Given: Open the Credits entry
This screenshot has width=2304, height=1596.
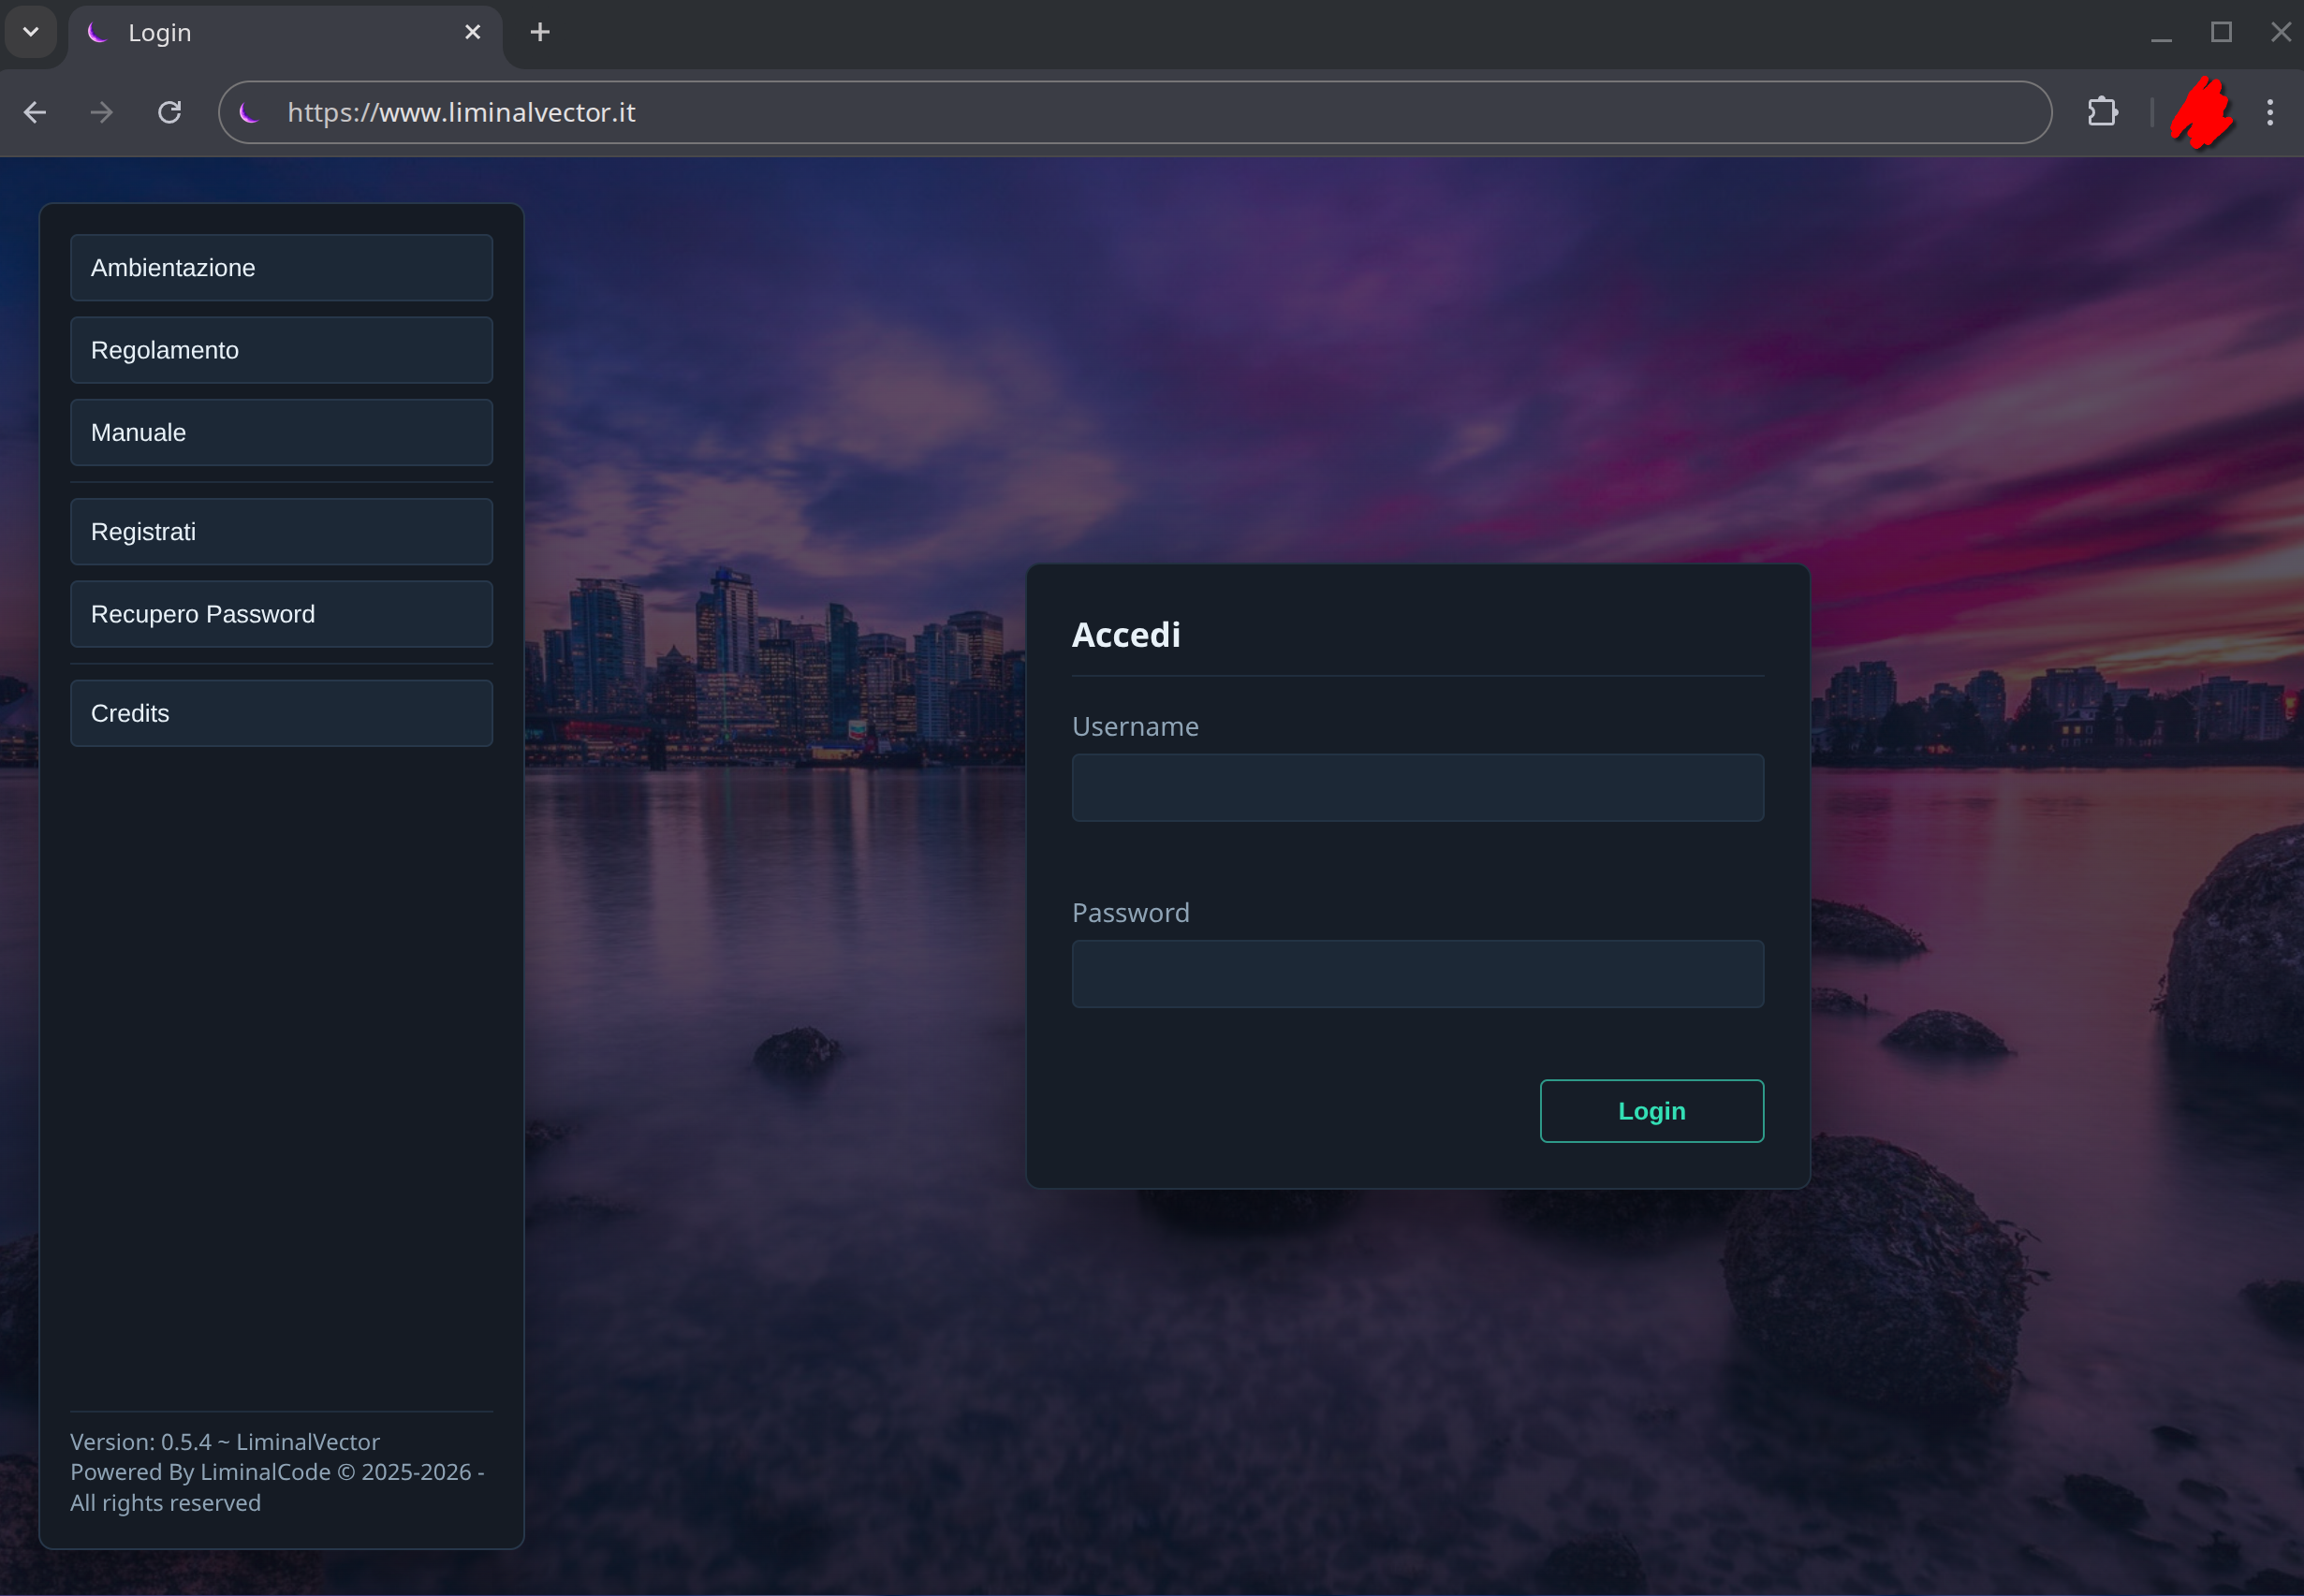Looking at the screenshot, I should [281, 713].
